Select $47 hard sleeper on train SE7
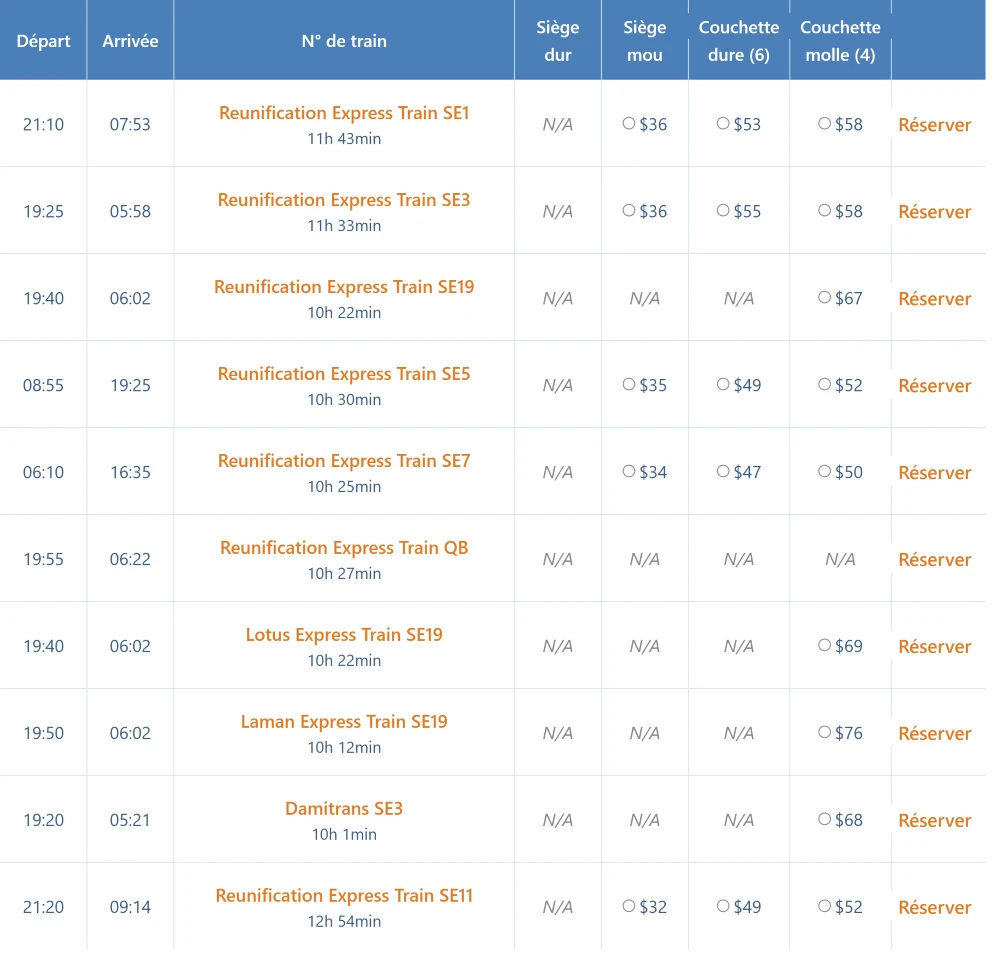The height and width of the screenshot is (971, 1000). pos(723,471)
